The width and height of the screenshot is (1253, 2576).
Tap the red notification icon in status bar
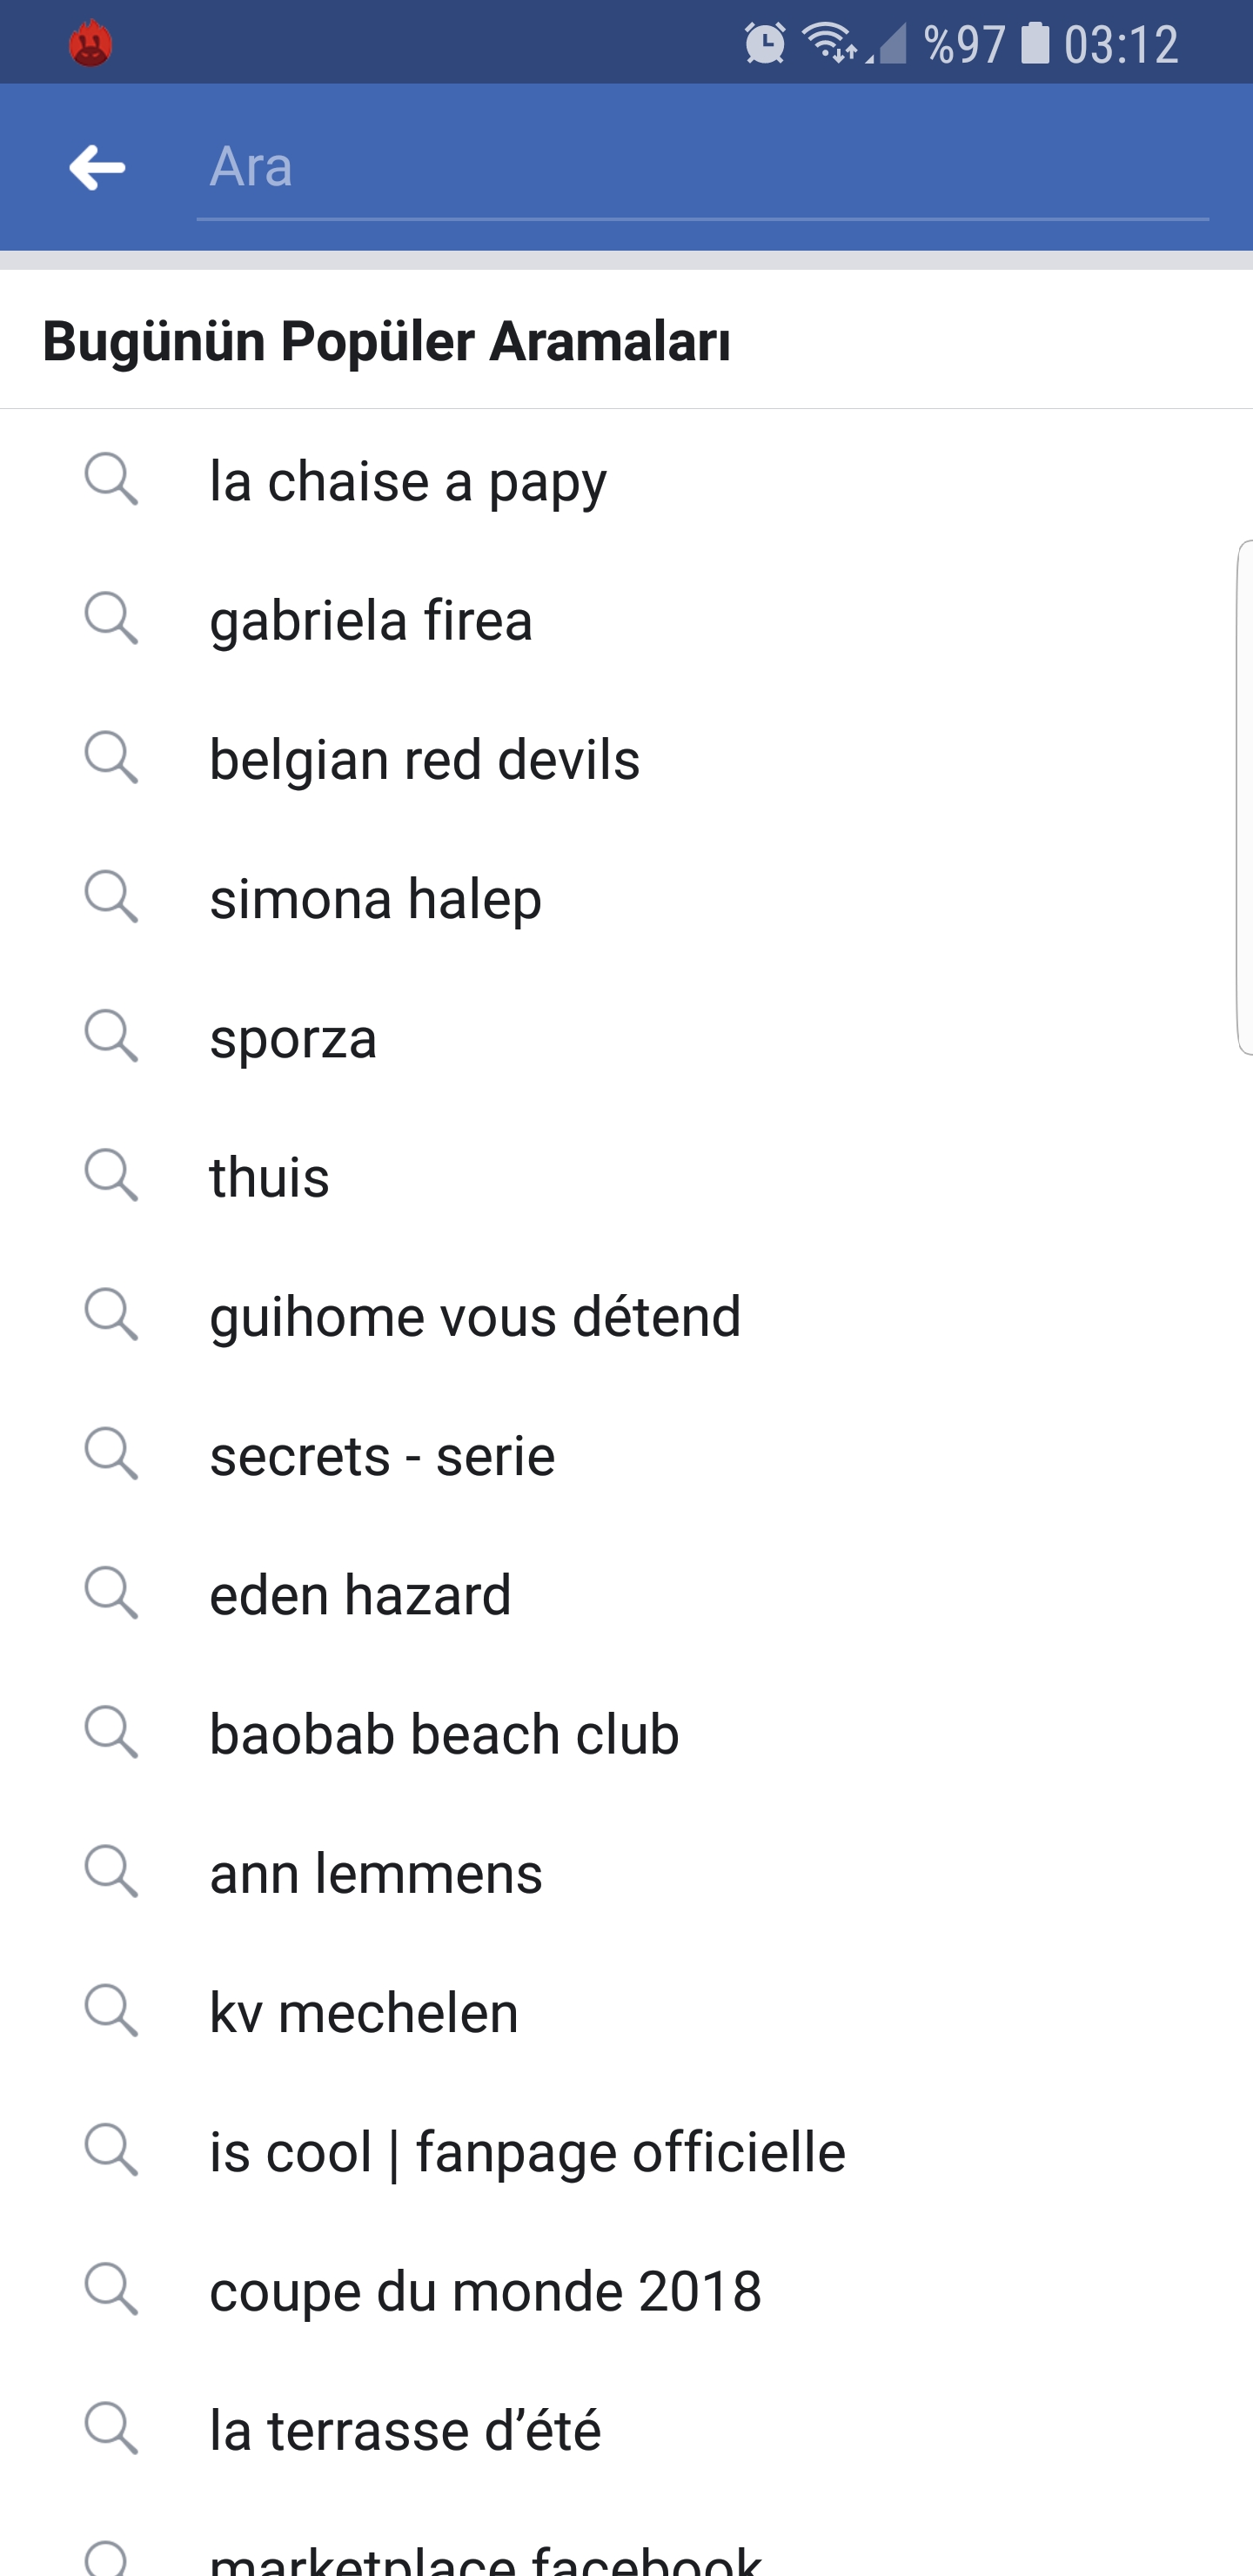pyautogui.click(x=90, y=43)
